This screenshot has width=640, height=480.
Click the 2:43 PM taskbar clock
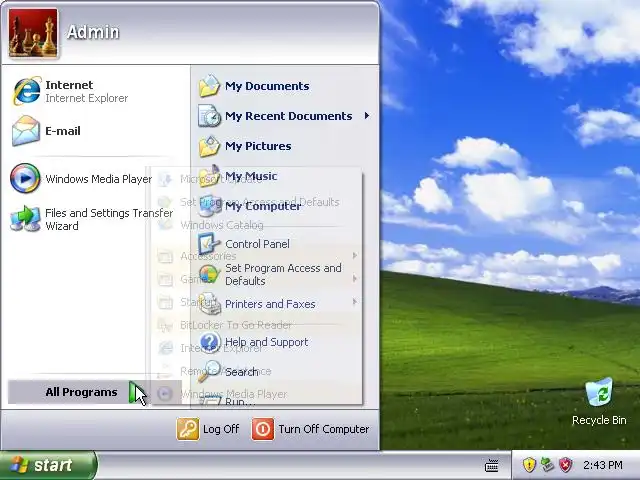coord(603,465)
